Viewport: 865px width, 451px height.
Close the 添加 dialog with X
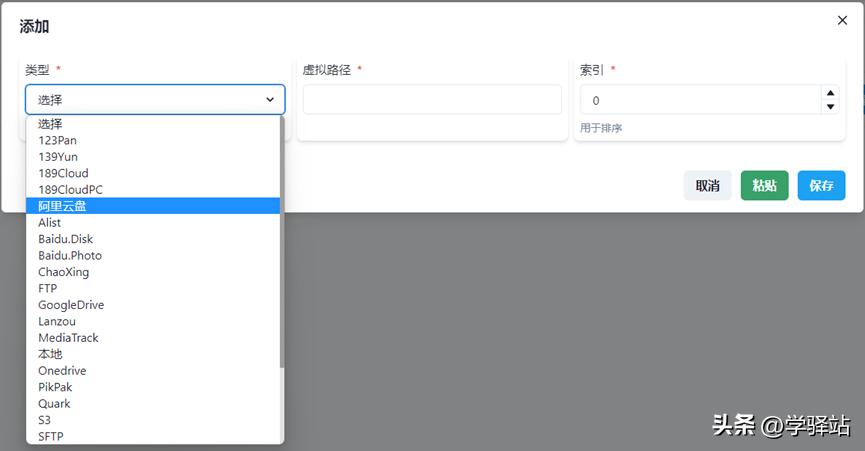point(842,20)
